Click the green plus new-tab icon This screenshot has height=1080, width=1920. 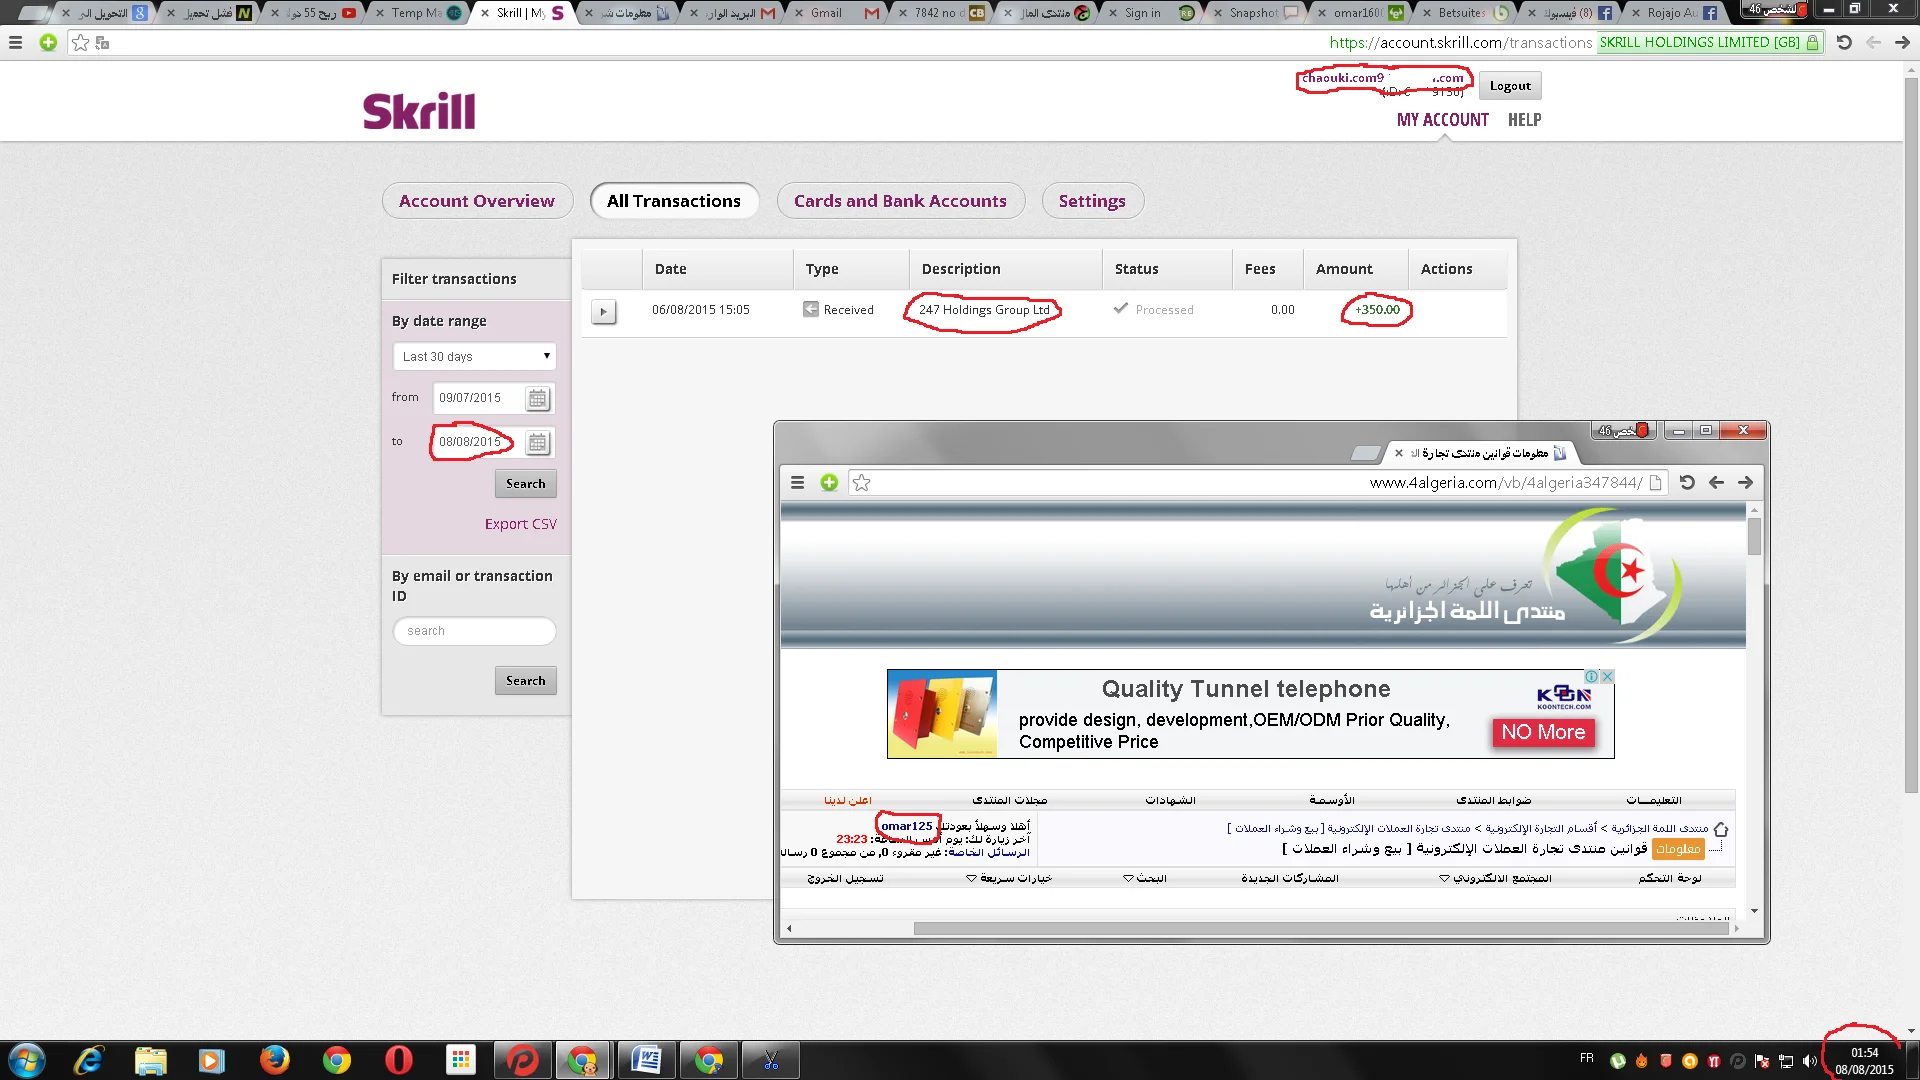[48, 42]
